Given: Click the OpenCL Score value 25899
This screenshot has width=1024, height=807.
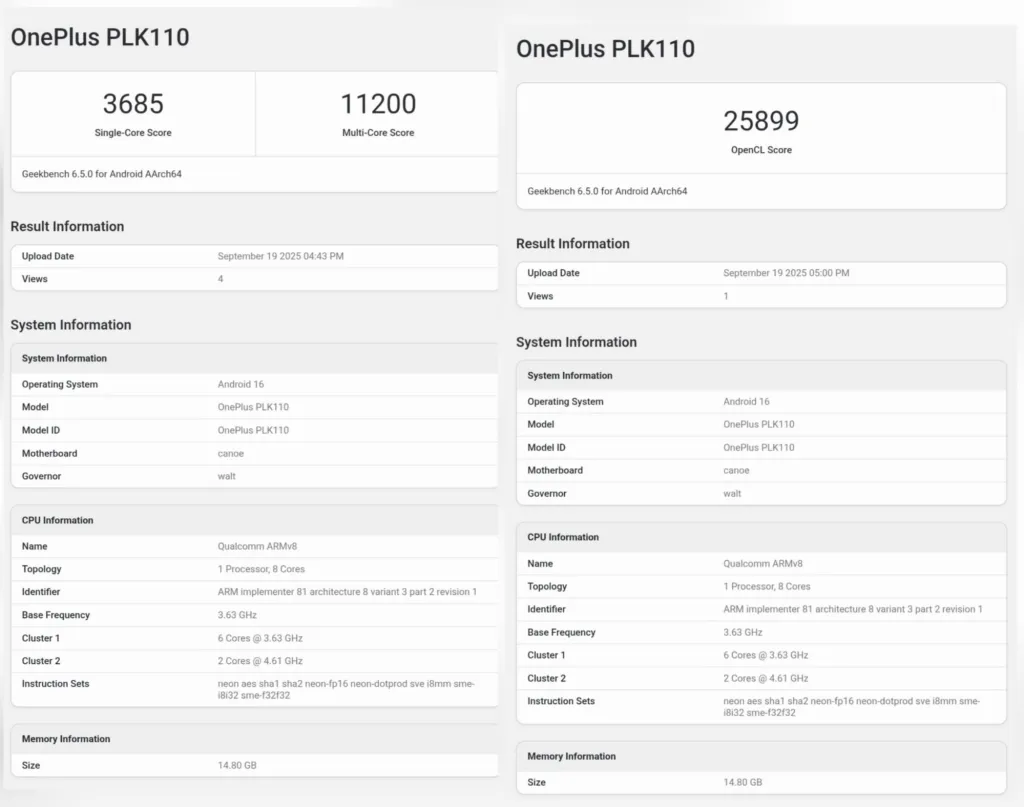Looking at the screenshot, I should [761, 120].
